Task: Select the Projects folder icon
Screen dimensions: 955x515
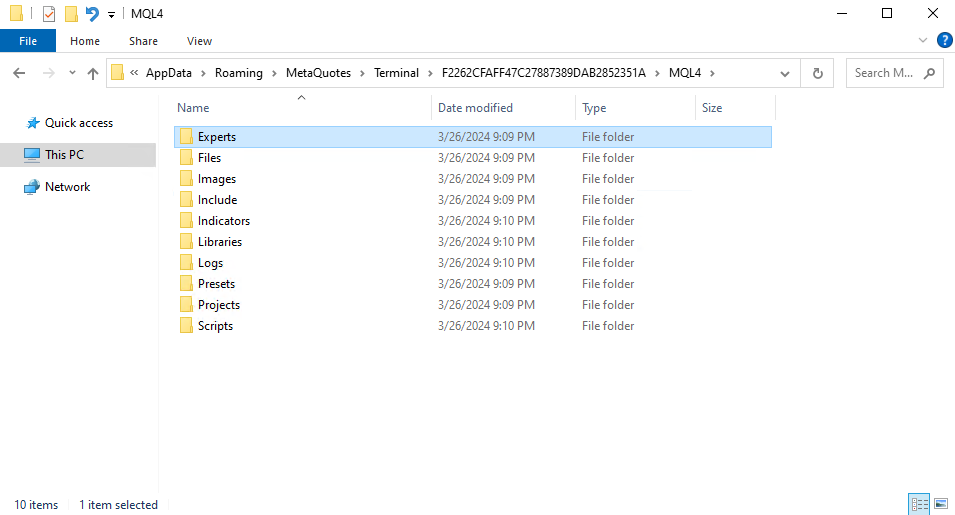Action: tap(186, 305)
